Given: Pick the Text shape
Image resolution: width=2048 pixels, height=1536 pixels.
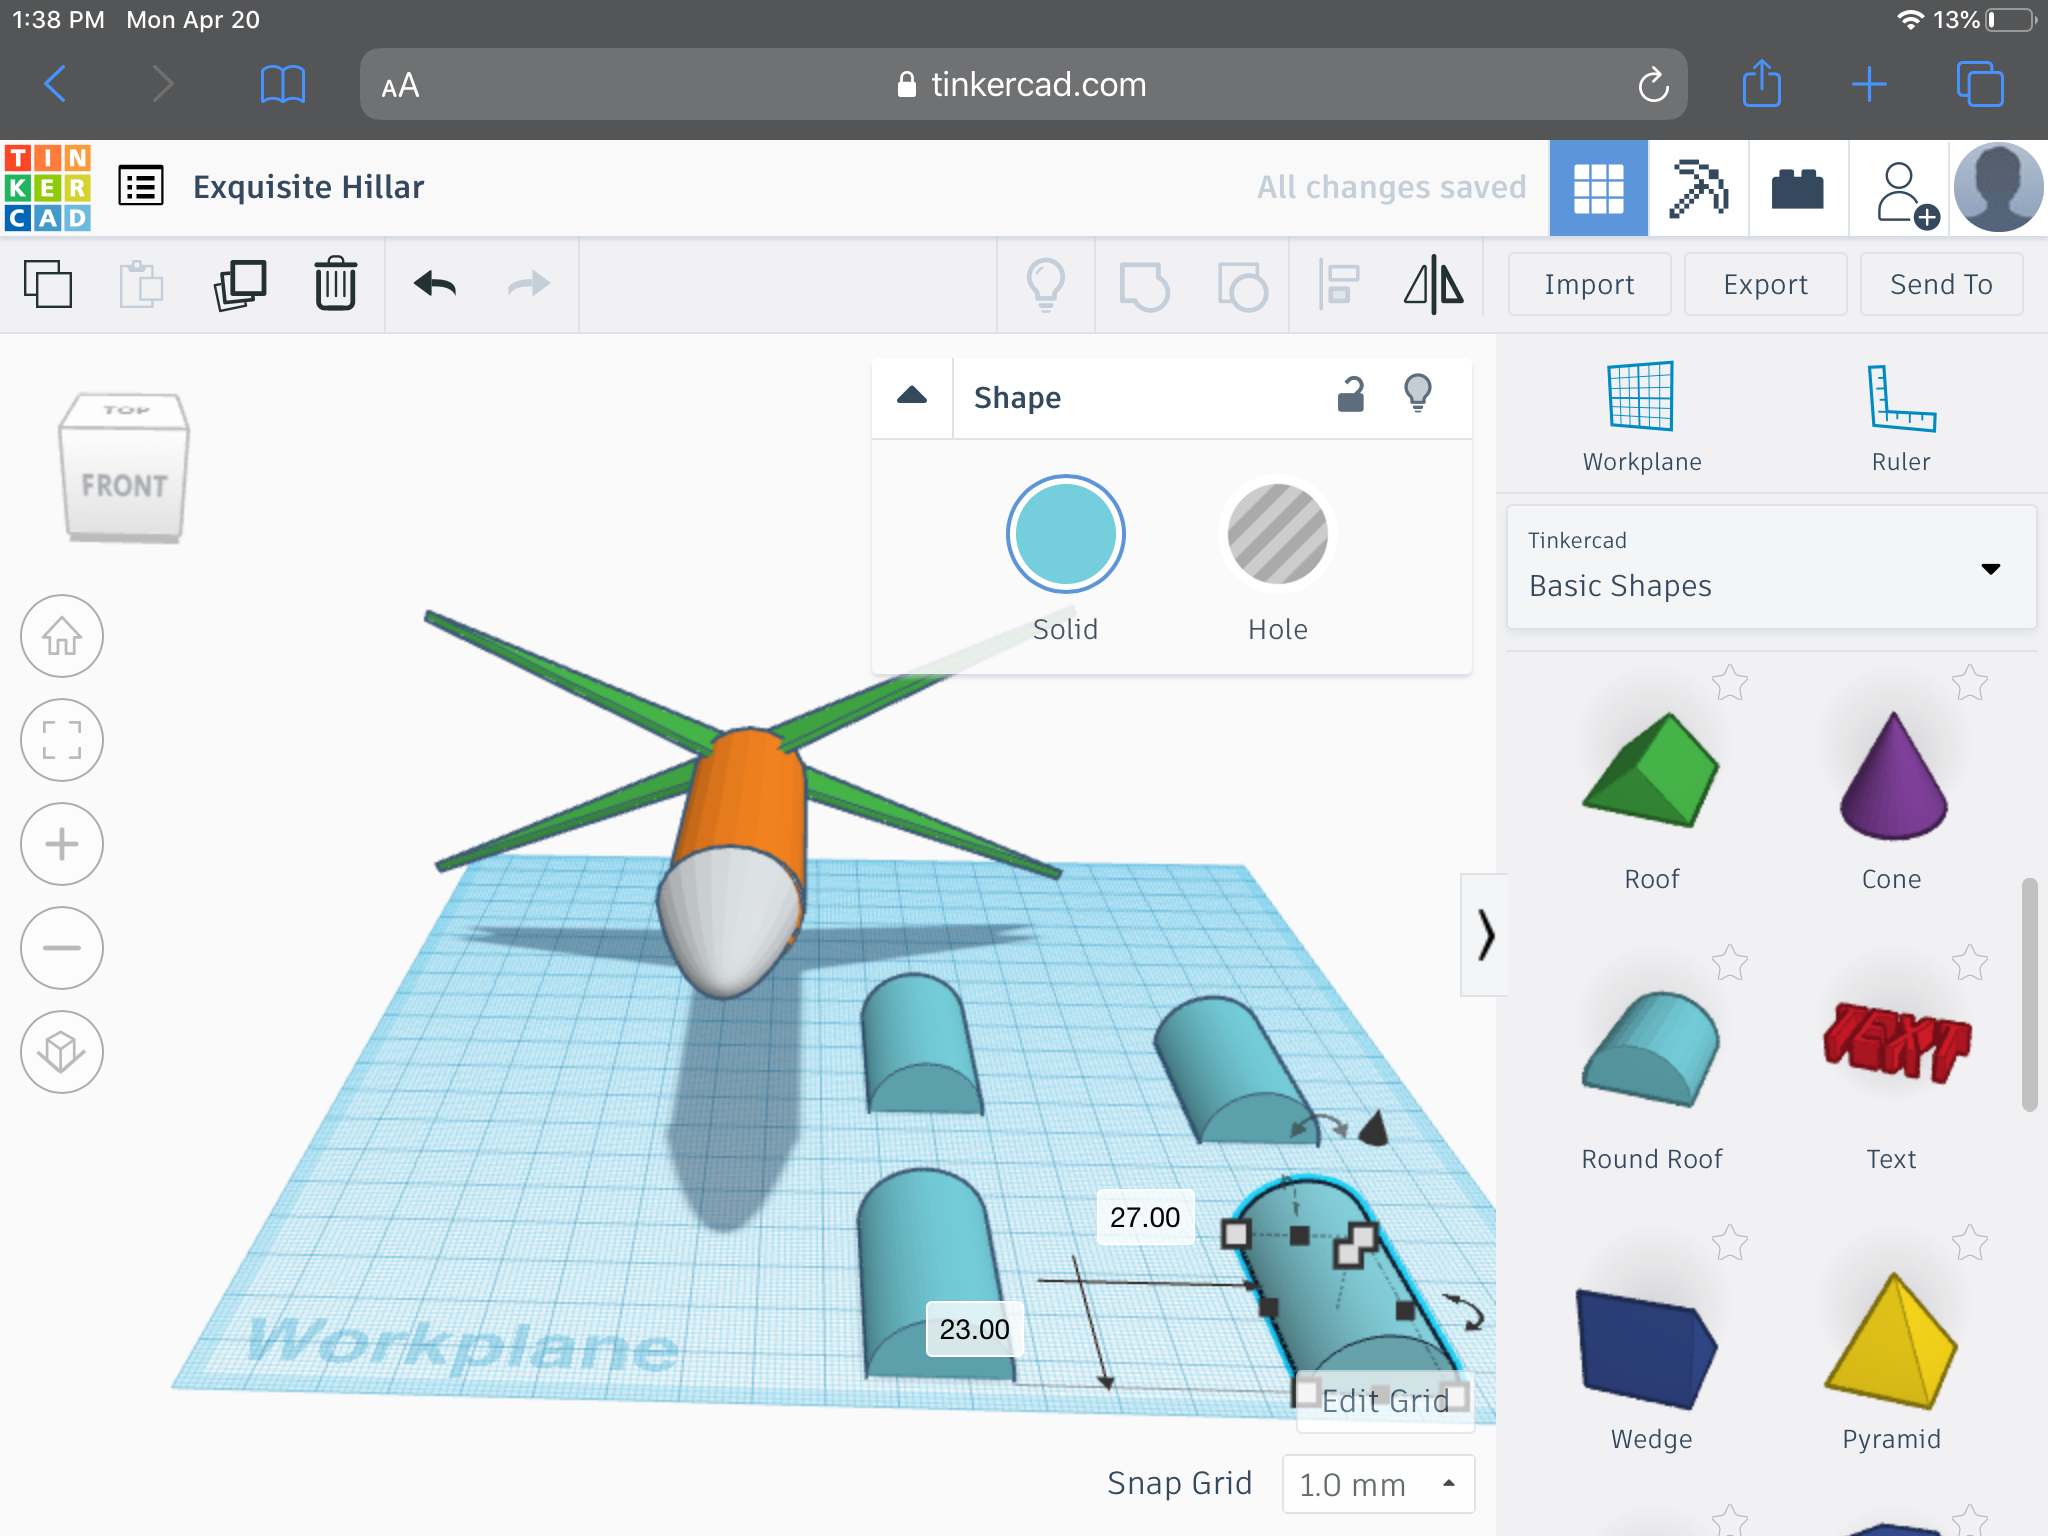Looking at the screenshot, I should (x=1895, y=1043).
